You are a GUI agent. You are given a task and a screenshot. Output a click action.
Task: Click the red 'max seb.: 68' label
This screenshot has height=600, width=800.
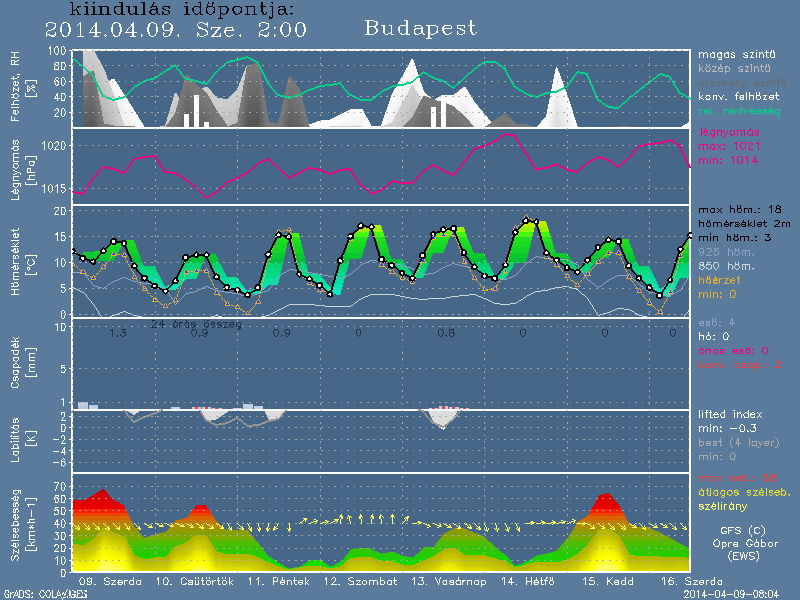[x=735, y=477]
